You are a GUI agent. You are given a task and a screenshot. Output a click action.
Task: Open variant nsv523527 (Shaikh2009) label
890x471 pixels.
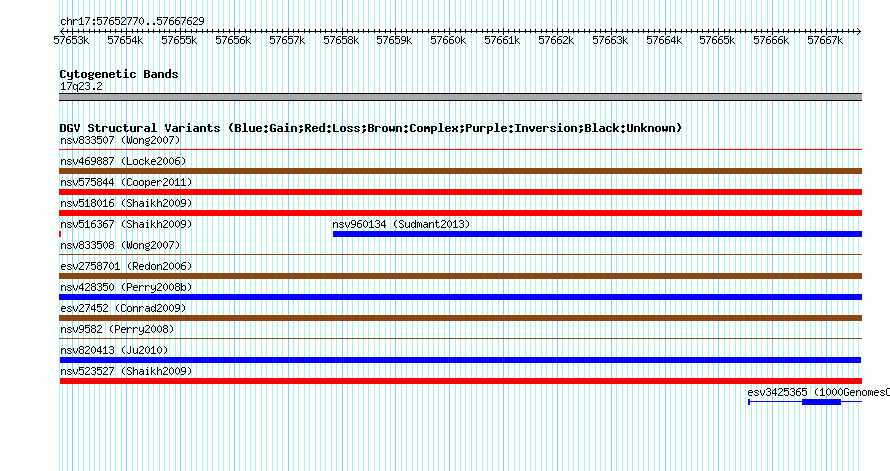(126, 371)
